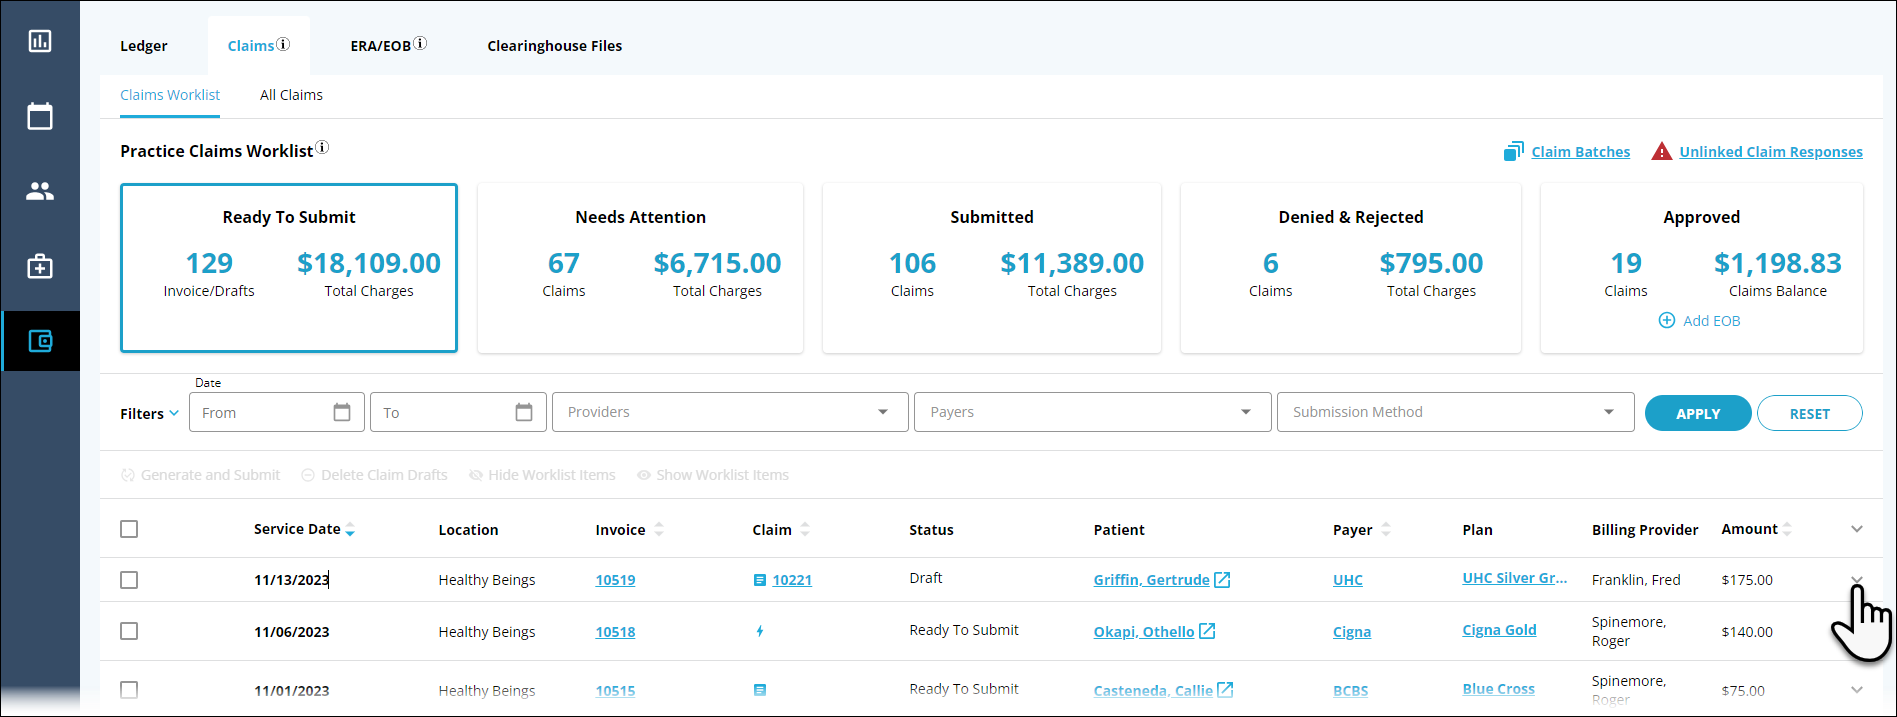Open the calendar icon in sidebar

[40, 116]
